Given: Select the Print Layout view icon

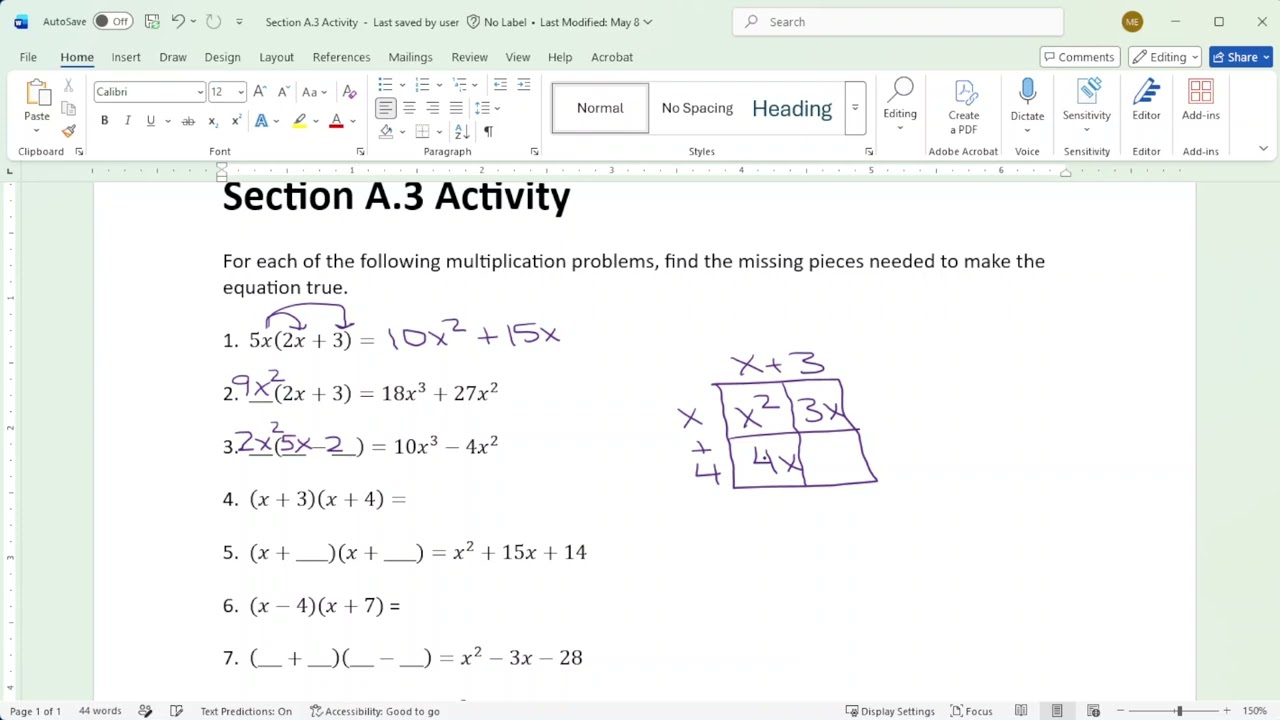Looking at the screenshot, I should (x=1057, y=711).
